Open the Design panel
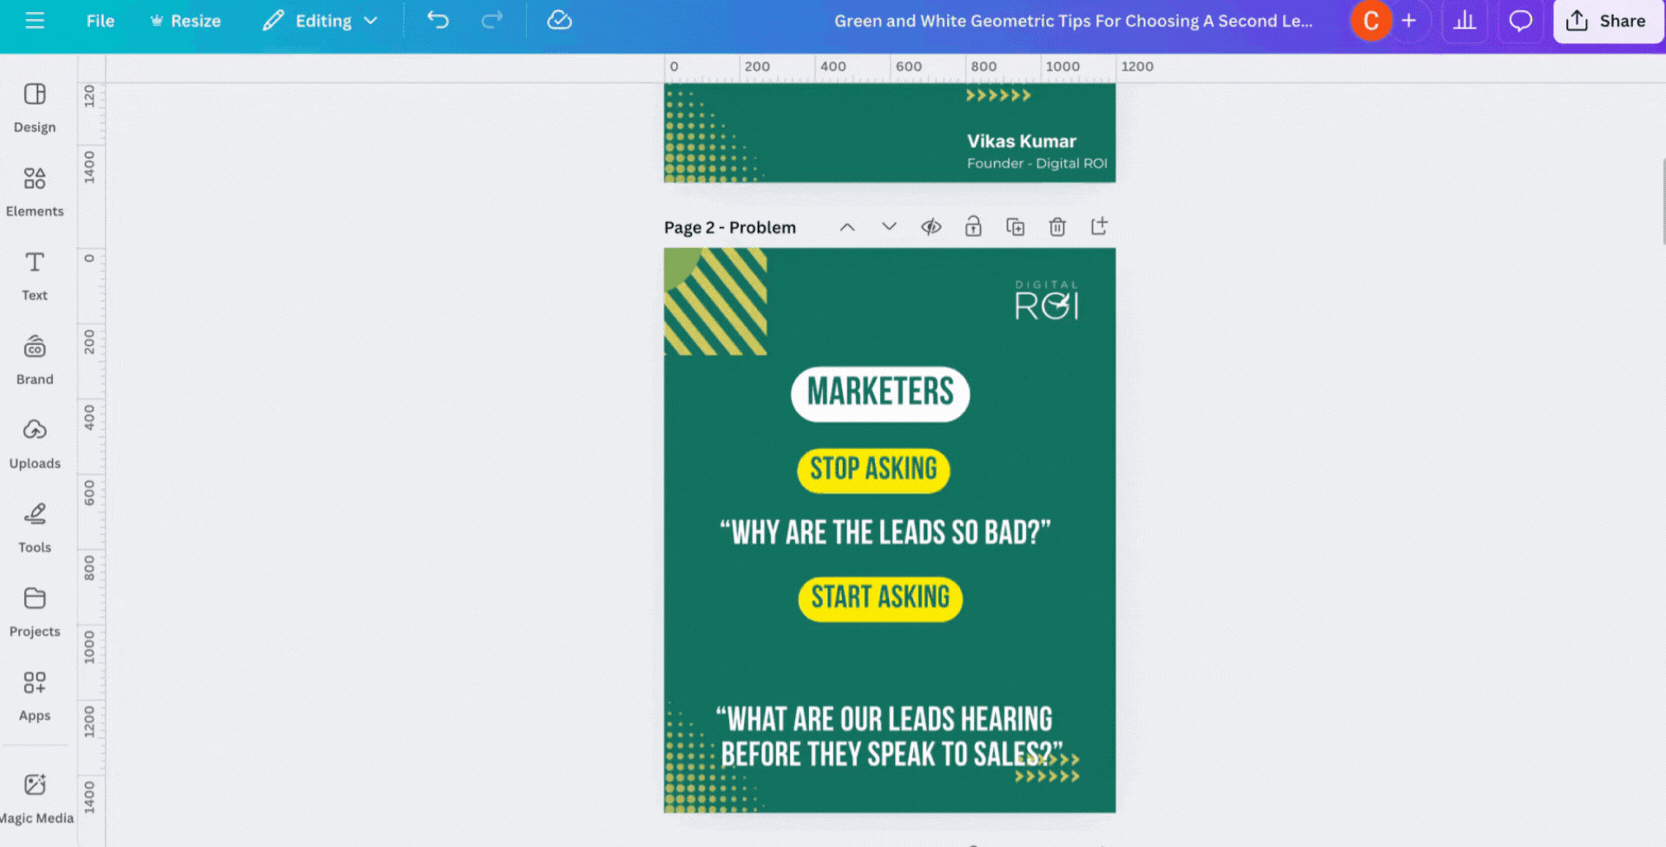The width and height of the screenshot is (1666, 847). (x=35, y=108)
